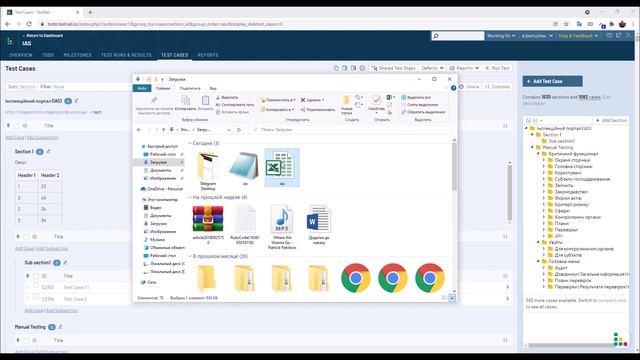The image size is (640, 360).
Task: Open Defects dropdown in TestRail toolbar
Action: click(432, 68)
